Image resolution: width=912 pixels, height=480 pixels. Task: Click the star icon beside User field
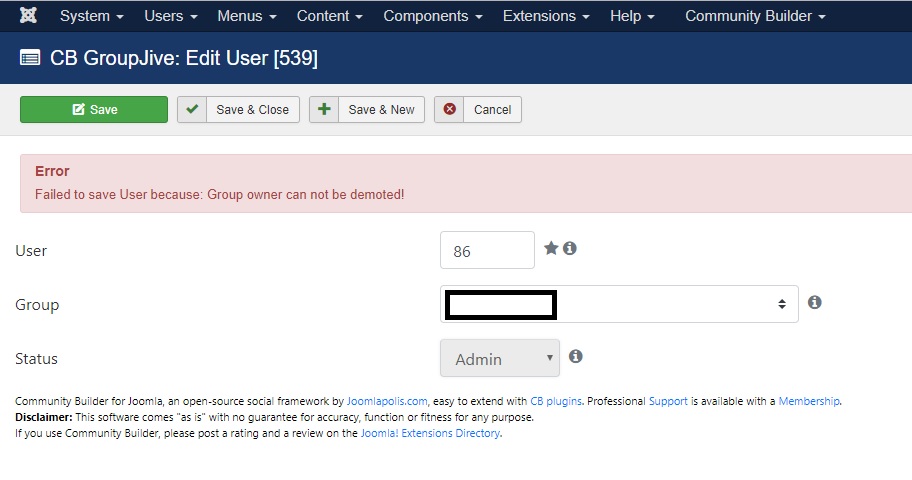click(551, 248)
